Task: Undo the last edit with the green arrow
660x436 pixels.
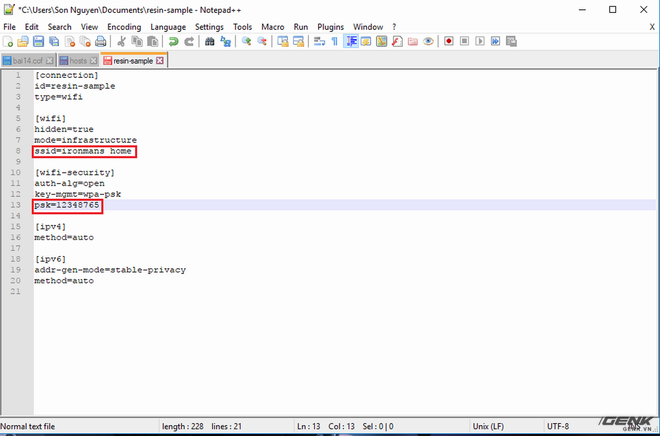Action: 173,41
